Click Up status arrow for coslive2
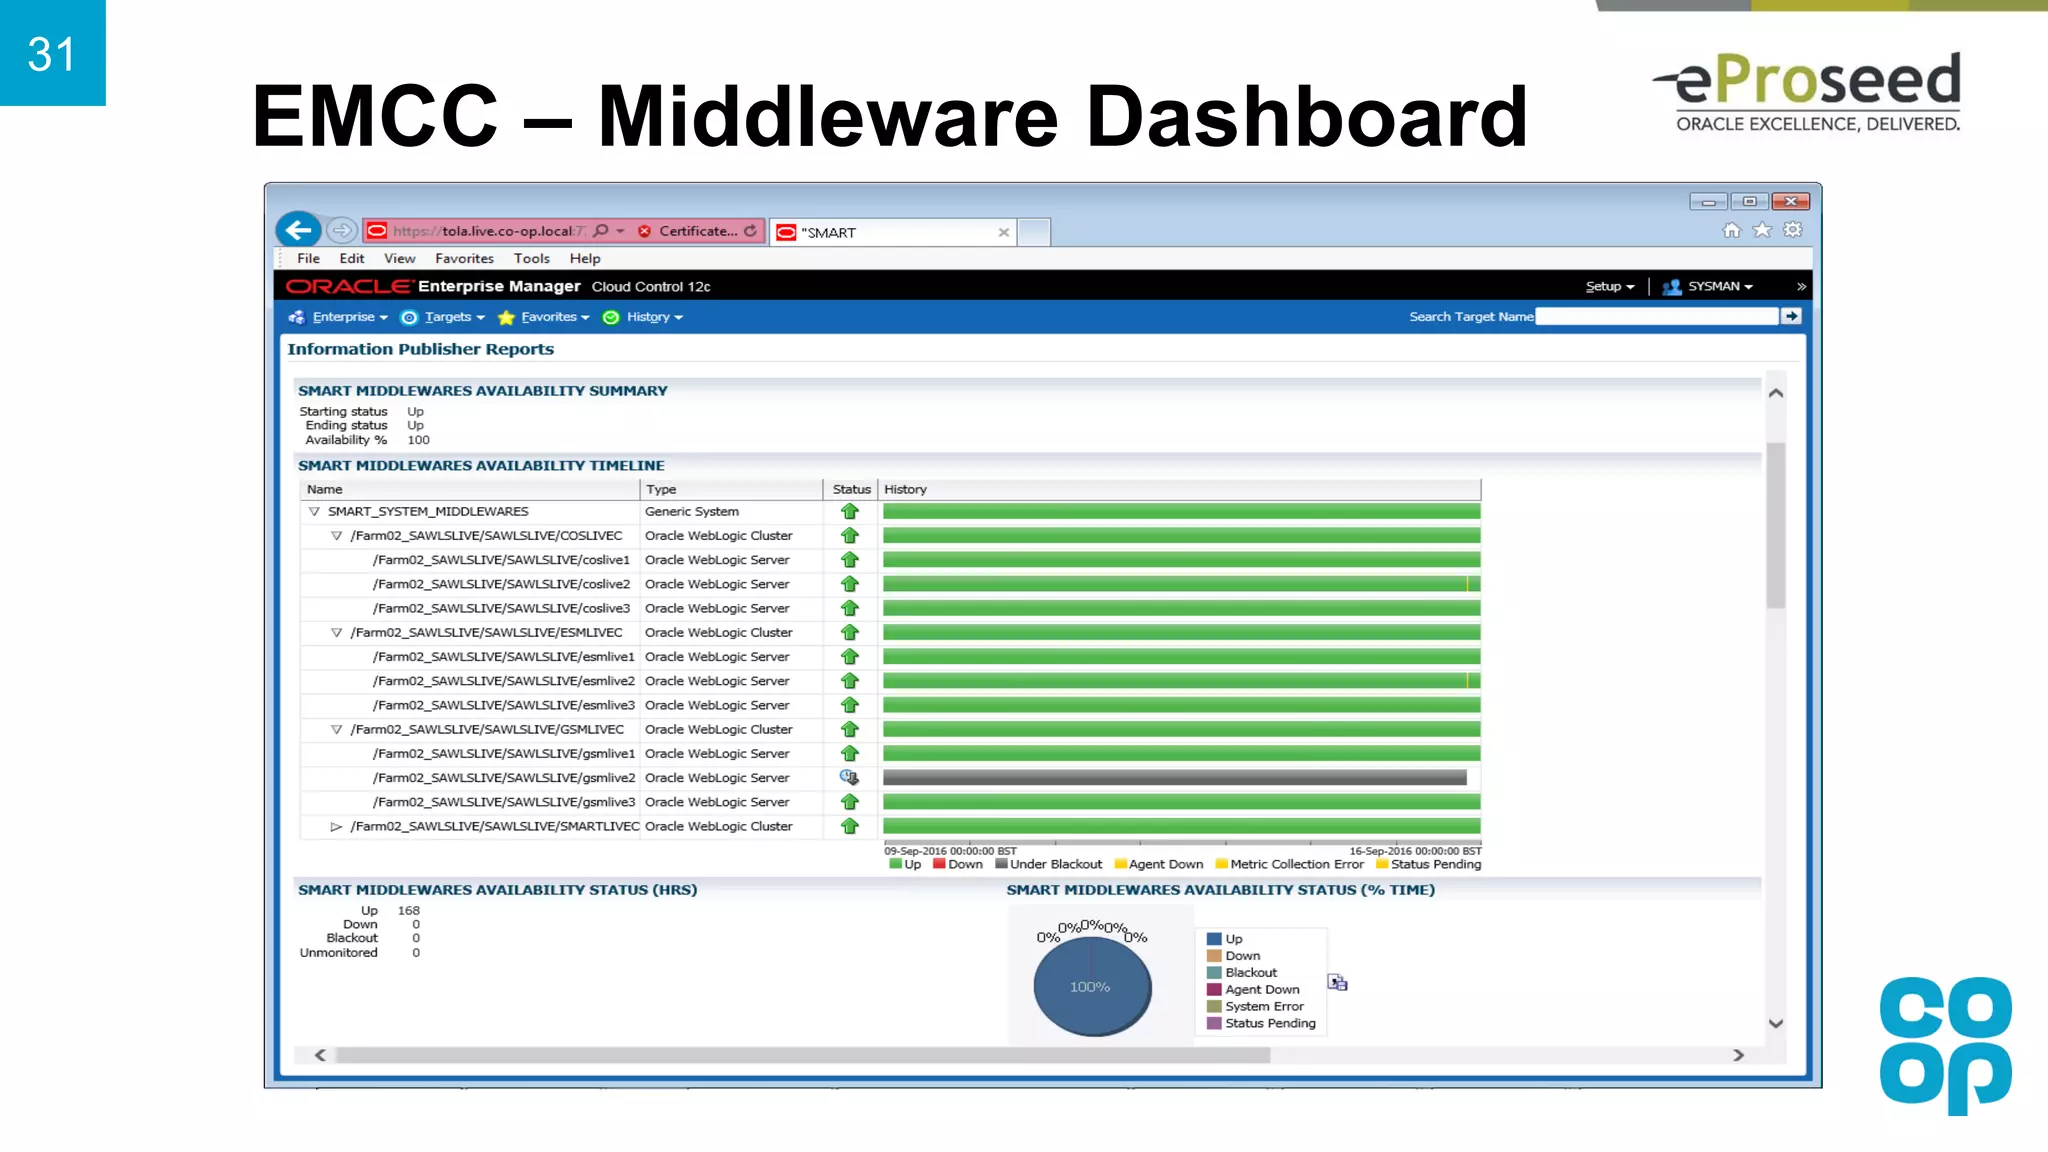 click(x=850, y=584)
